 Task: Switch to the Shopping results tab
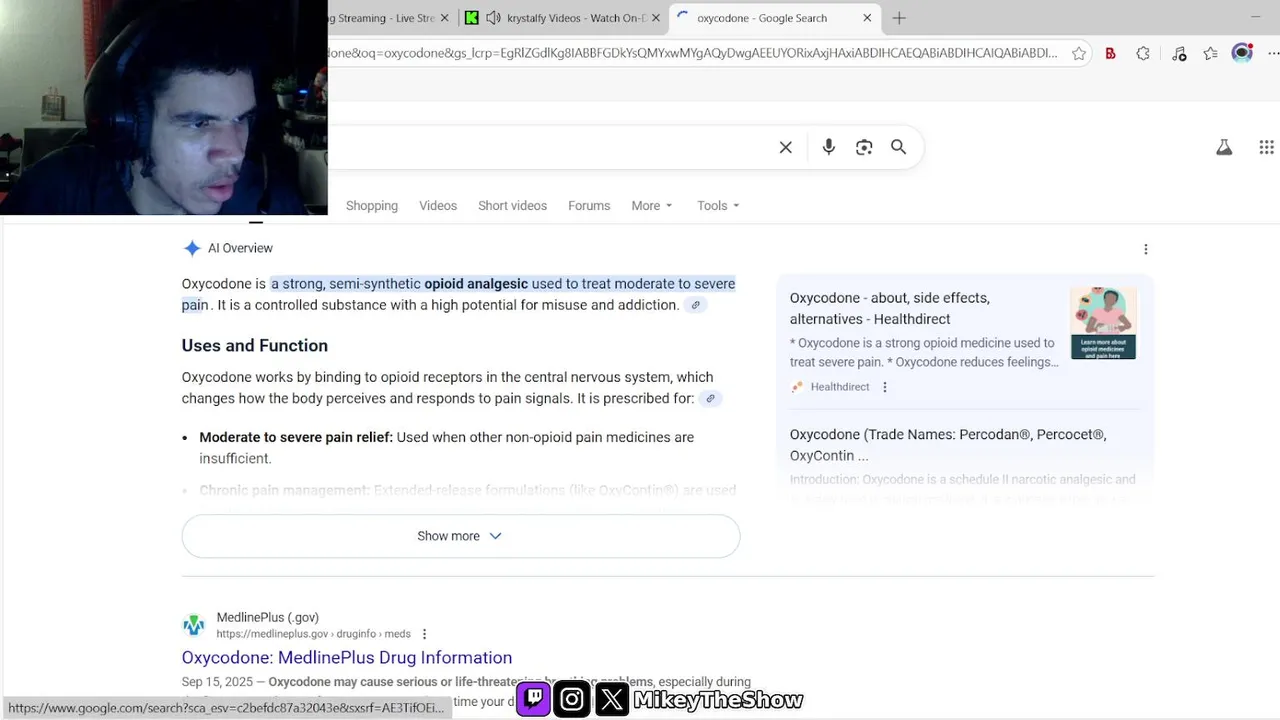tap(372, 206)
